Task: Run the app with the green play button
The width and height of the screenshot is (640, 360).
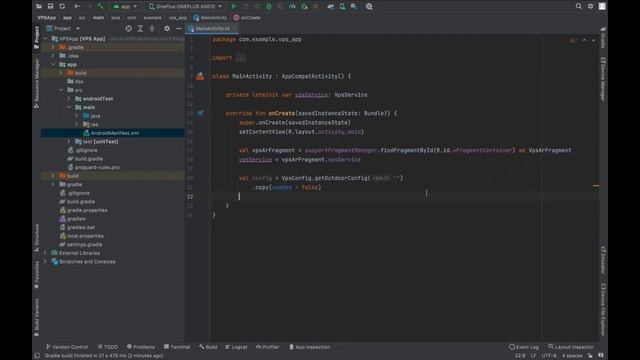Action: coord(233,7)
